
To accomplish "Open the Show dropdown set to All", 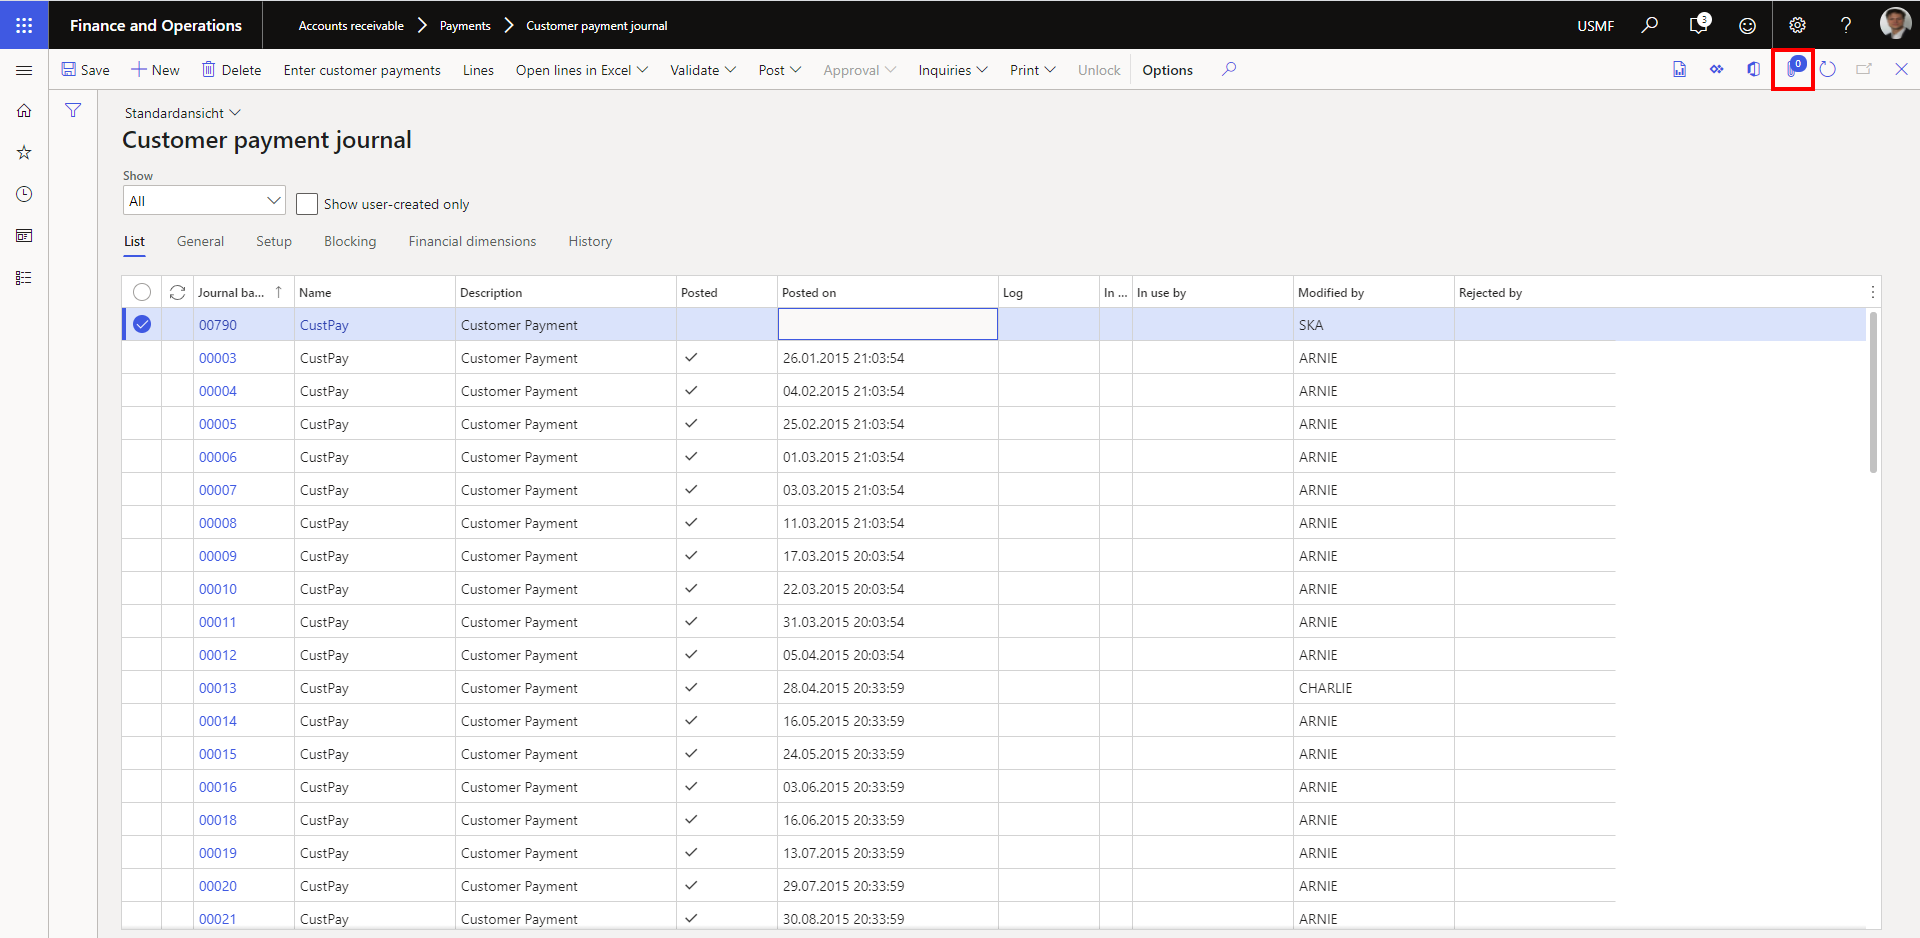I will pyautogui.click(x=204, y=201).
